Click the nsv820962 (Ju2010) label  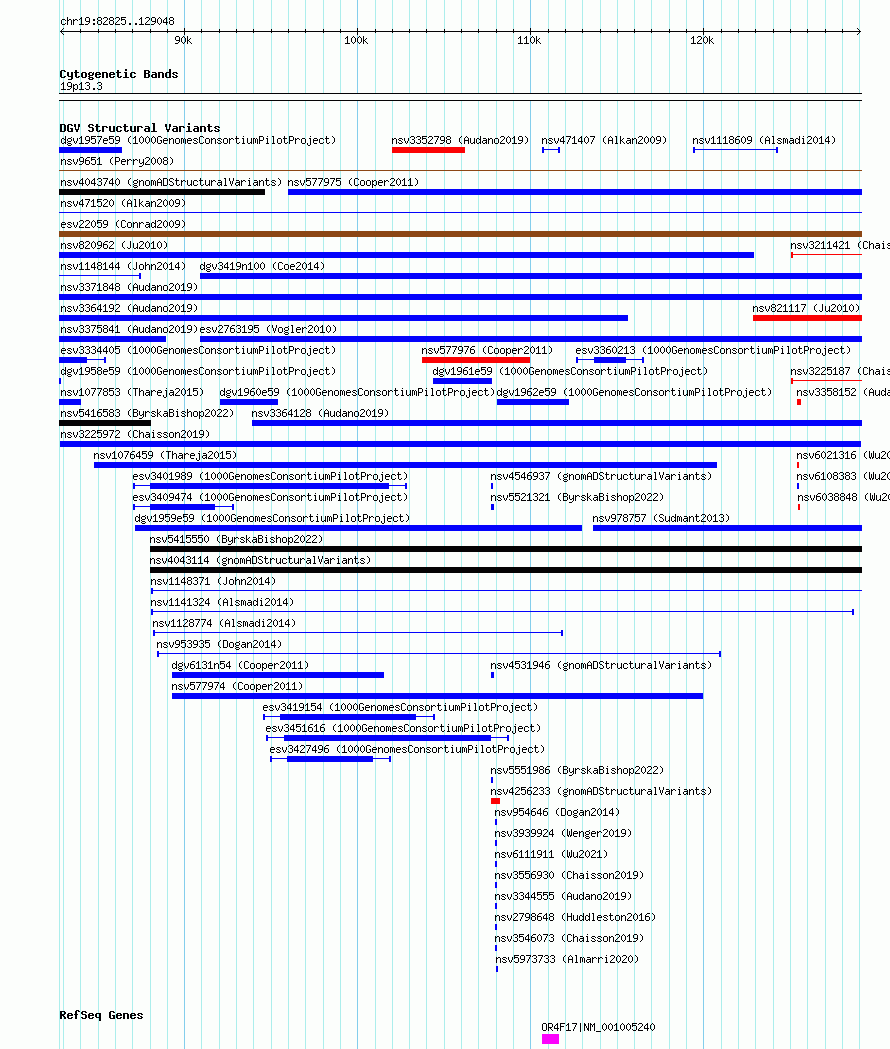tap(114, 246)
